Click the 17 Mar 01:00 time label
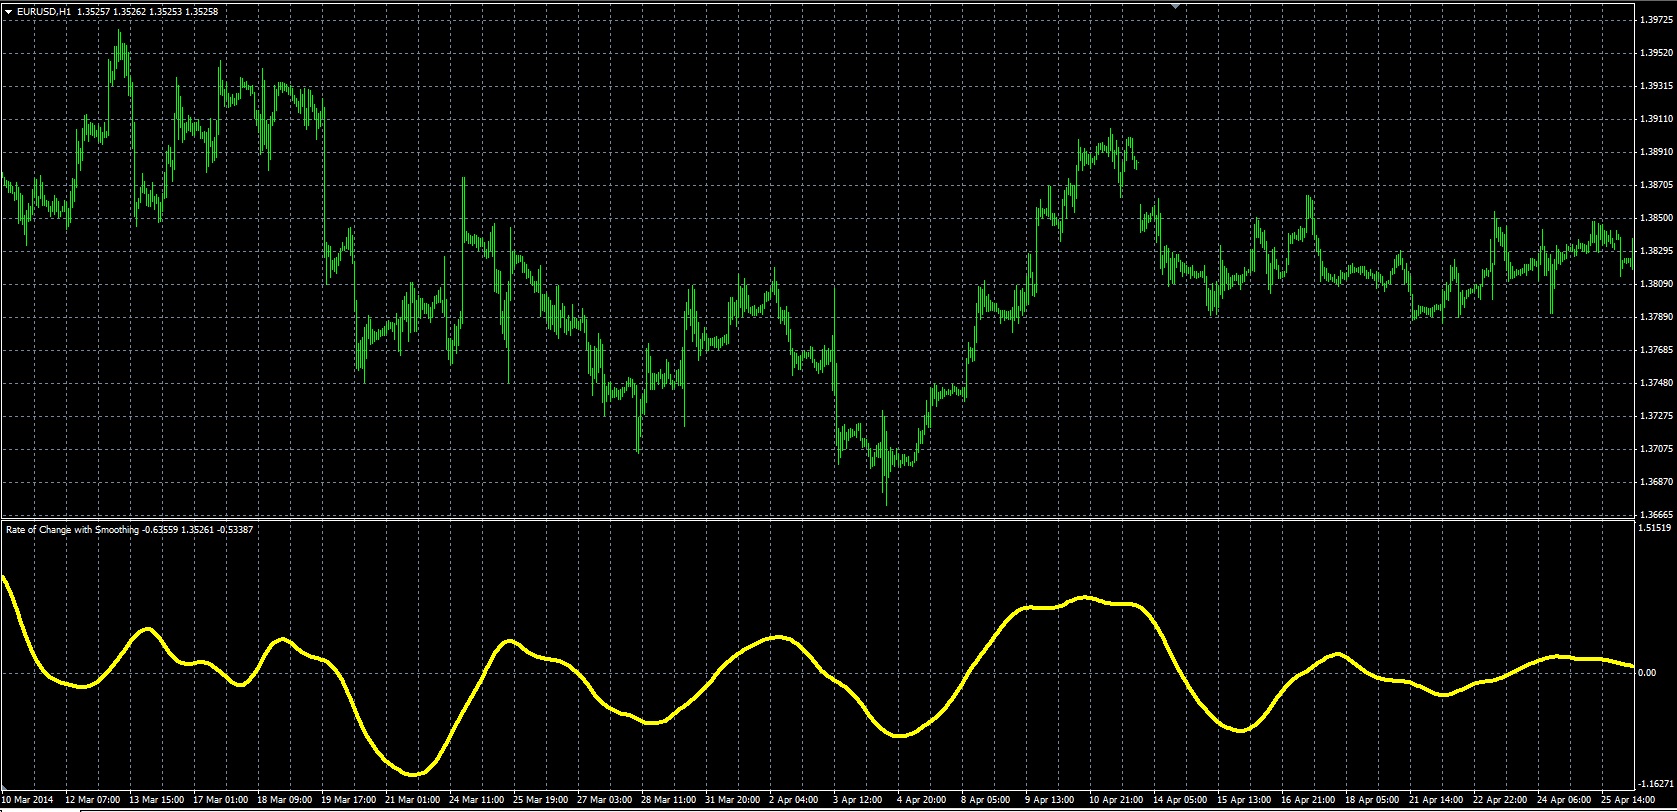 pos(221,800)
